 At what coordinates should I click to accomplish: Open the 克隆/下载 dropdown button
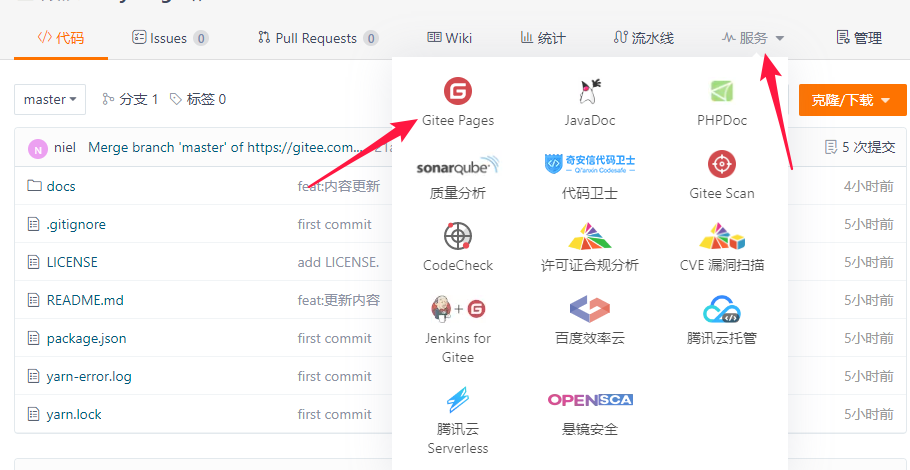(x=852, y=100)
